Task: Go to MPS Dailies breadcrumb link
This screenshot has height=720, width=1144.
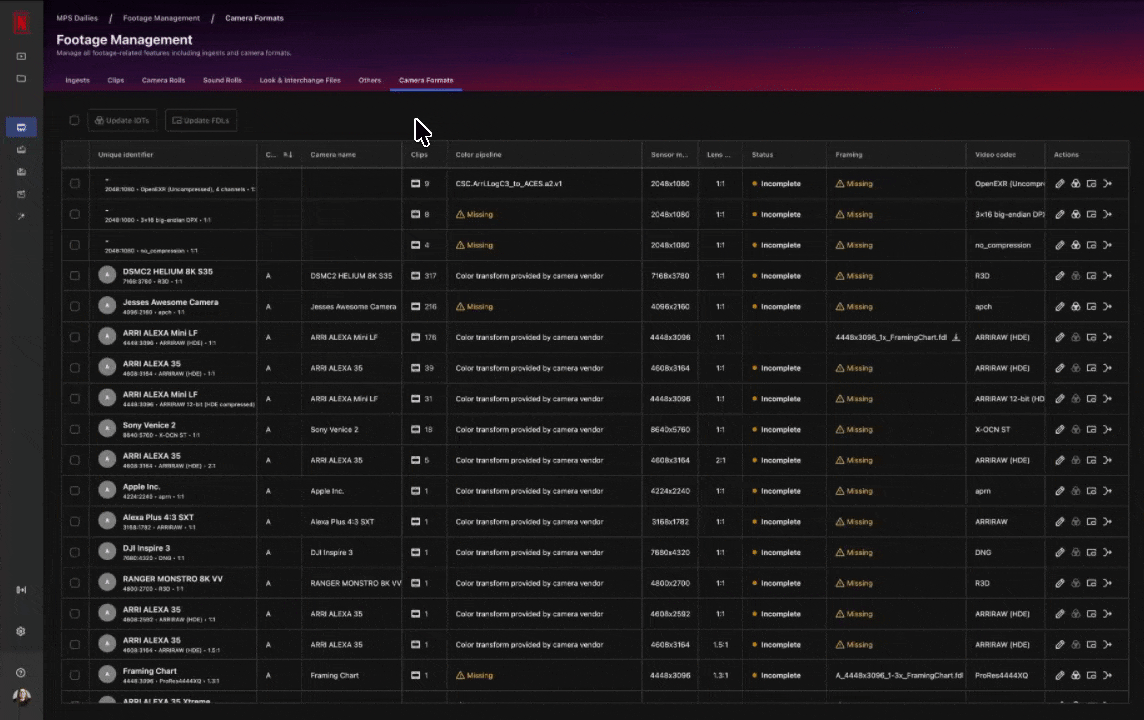Action: [x=79, y=18]
